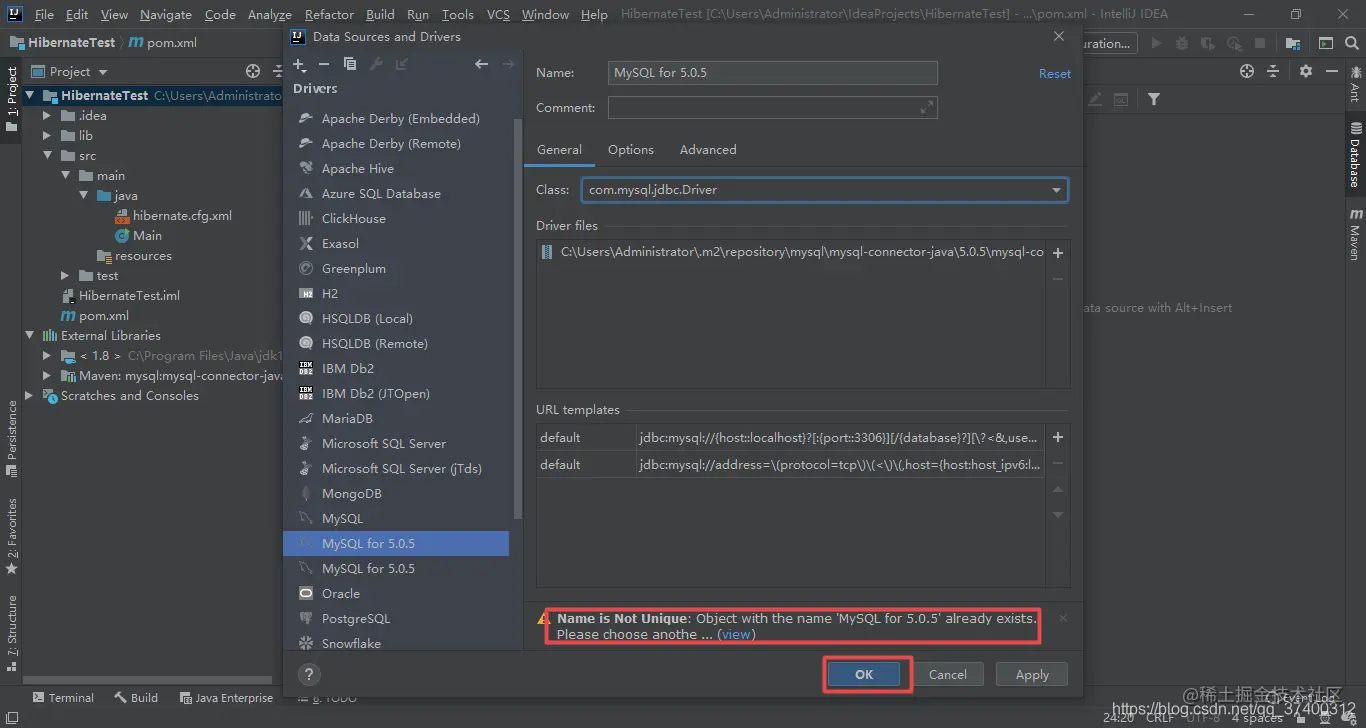Click into the Name input field

click(772, 73)
